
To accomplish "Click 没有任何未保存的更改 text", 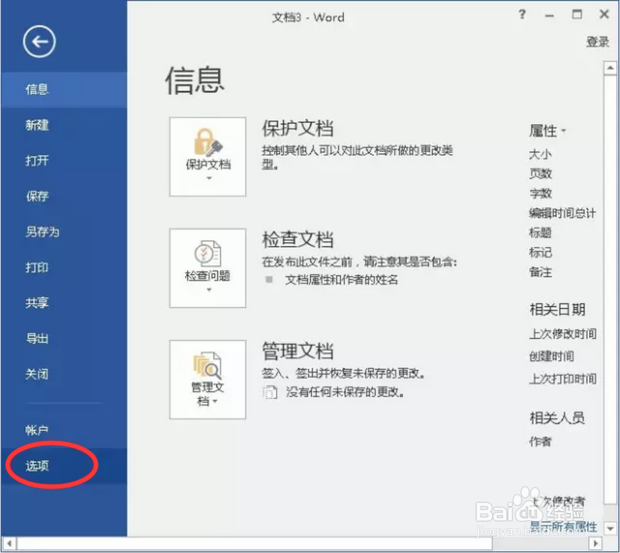I will point(345,392).
